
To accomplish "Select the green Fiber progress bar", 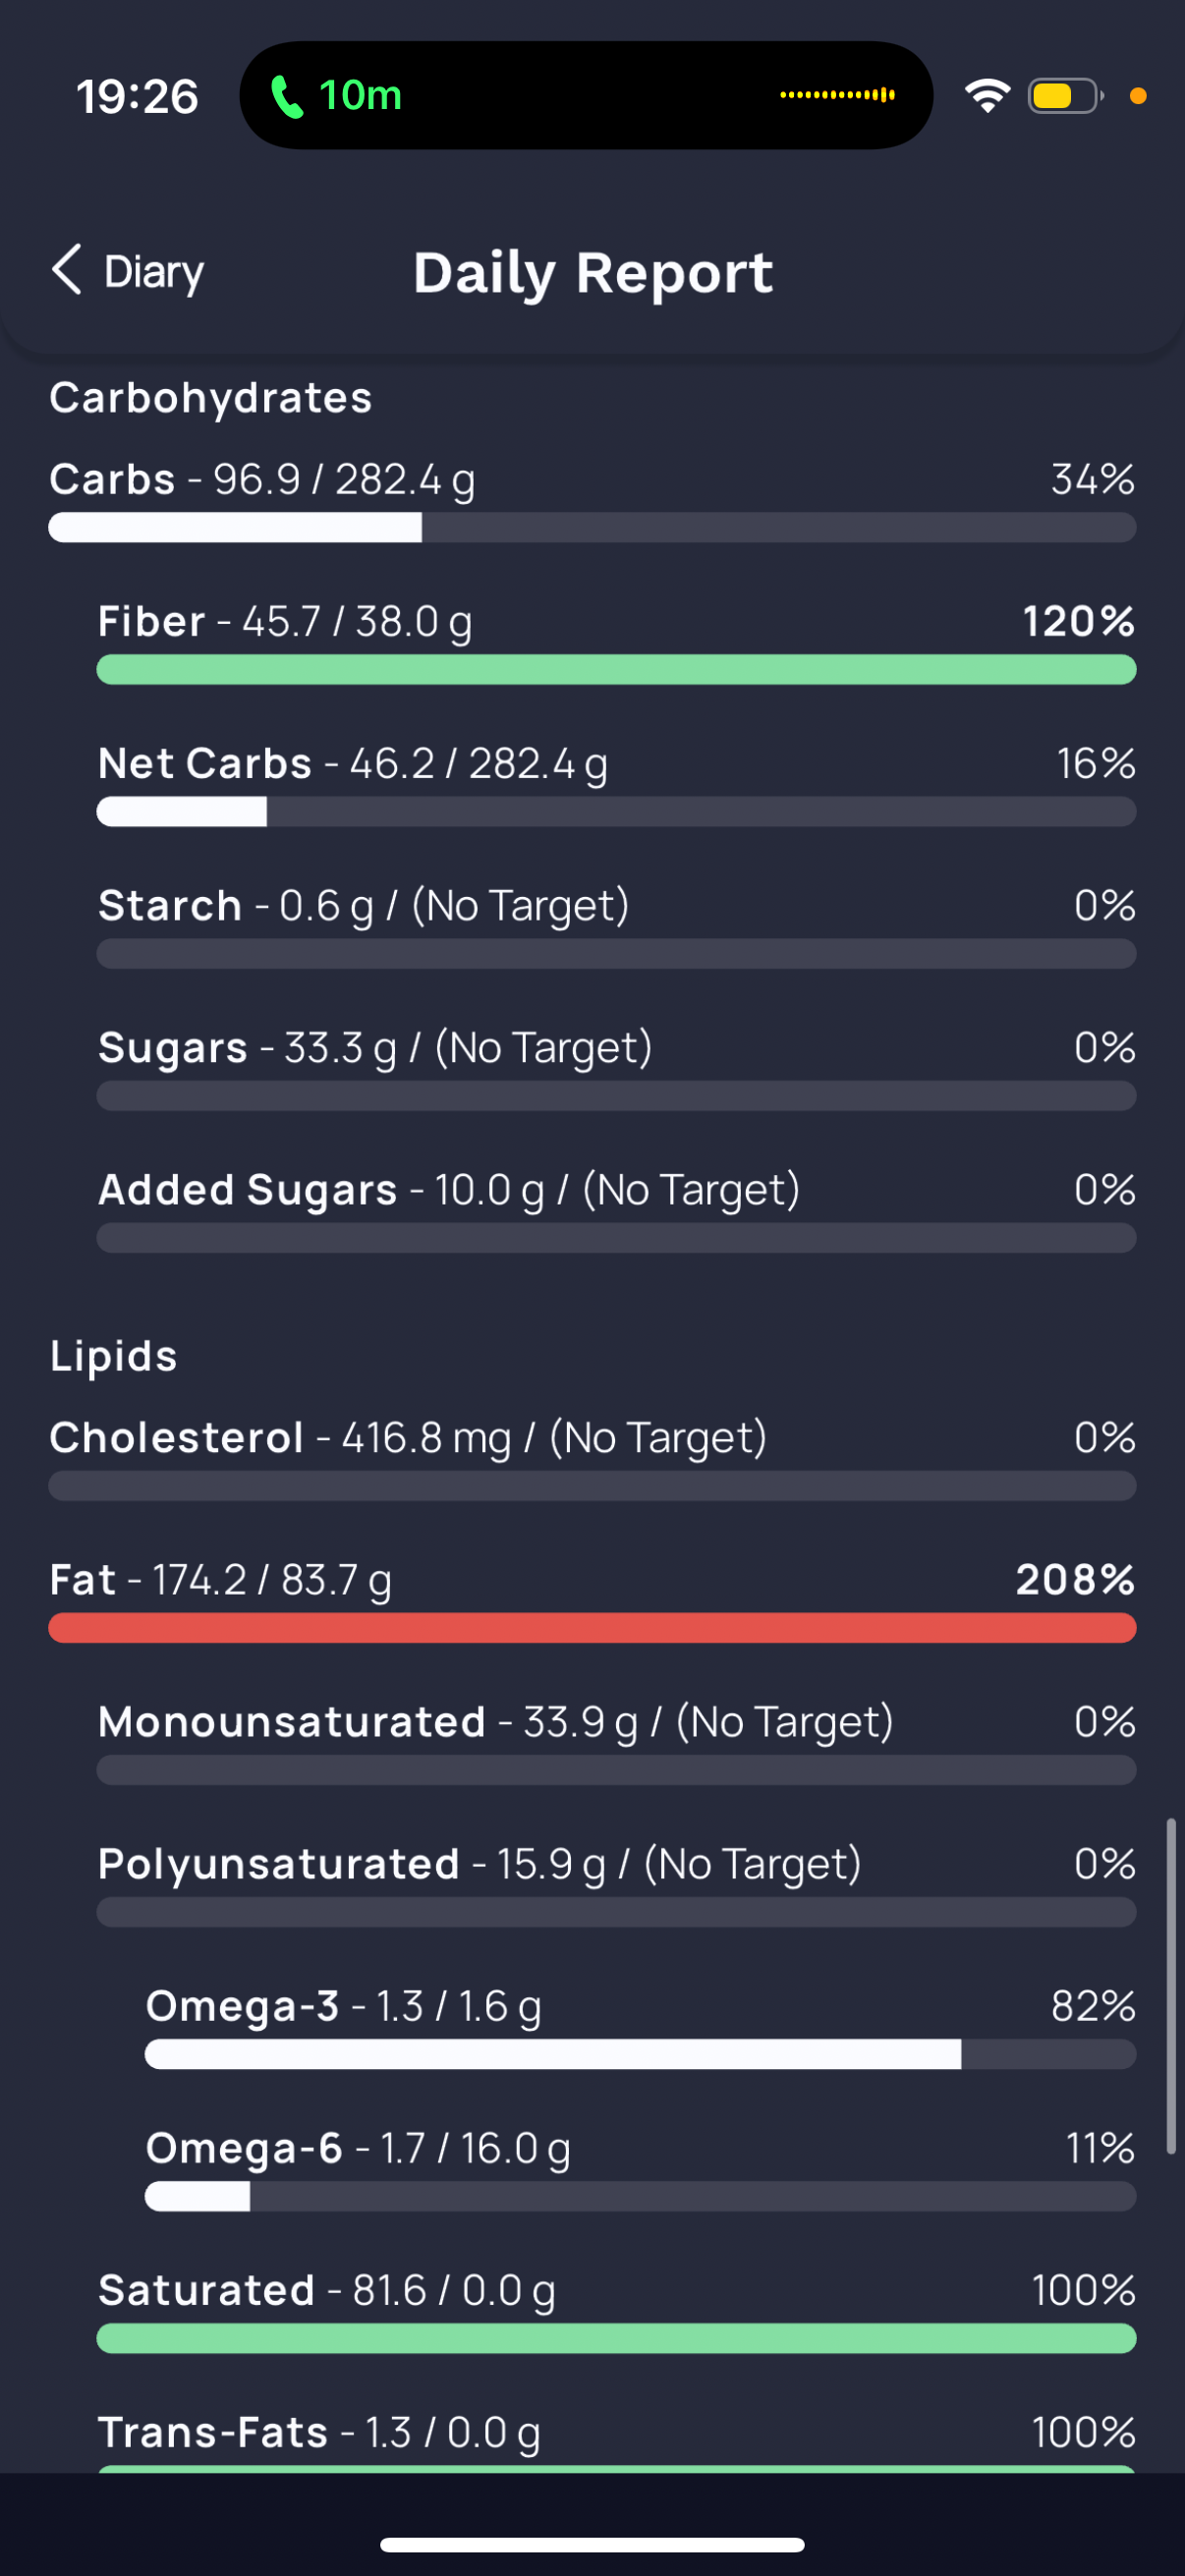I will coord(616,670).
